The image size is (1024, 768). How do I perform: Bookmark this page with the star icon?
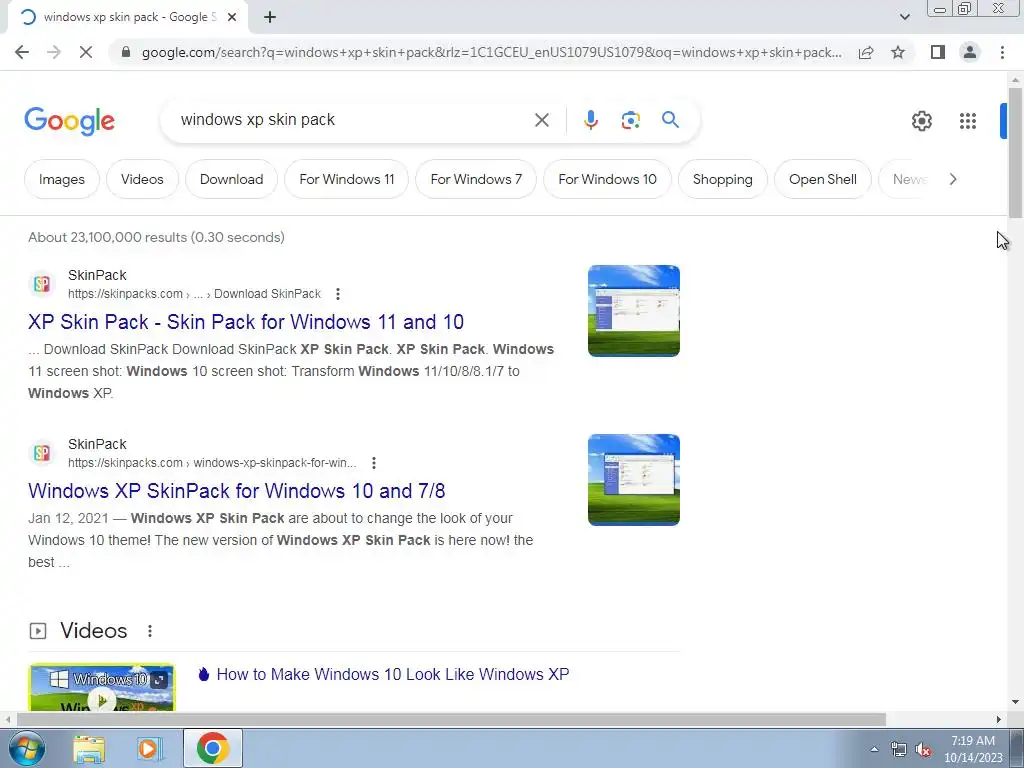(x=898, y=52)
